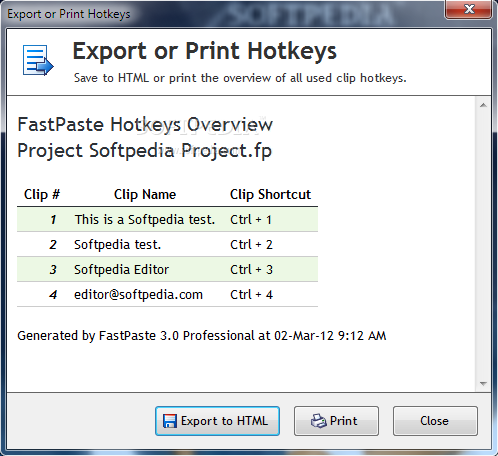The width and height of the screenshot is (498, 456).
Task: Click the 'Save to HTML or print' description text
Action: (240, 78)
